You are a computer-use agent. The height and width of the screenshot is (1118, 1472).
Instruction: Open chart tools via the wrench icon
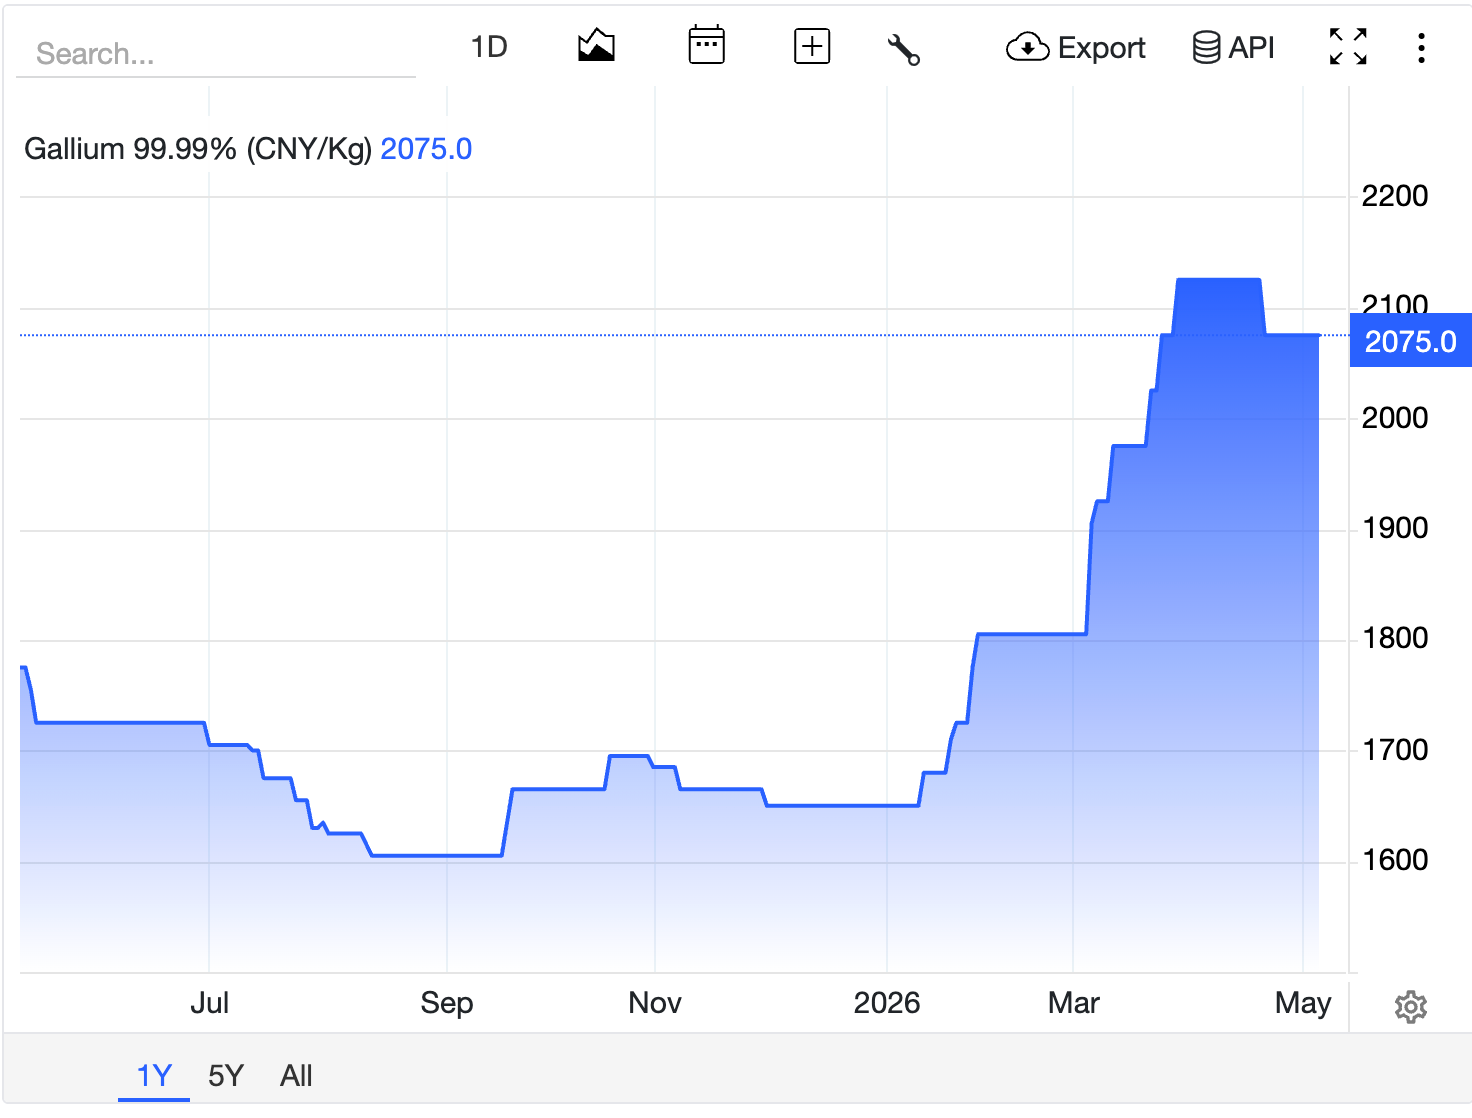[x=904, y=49]
